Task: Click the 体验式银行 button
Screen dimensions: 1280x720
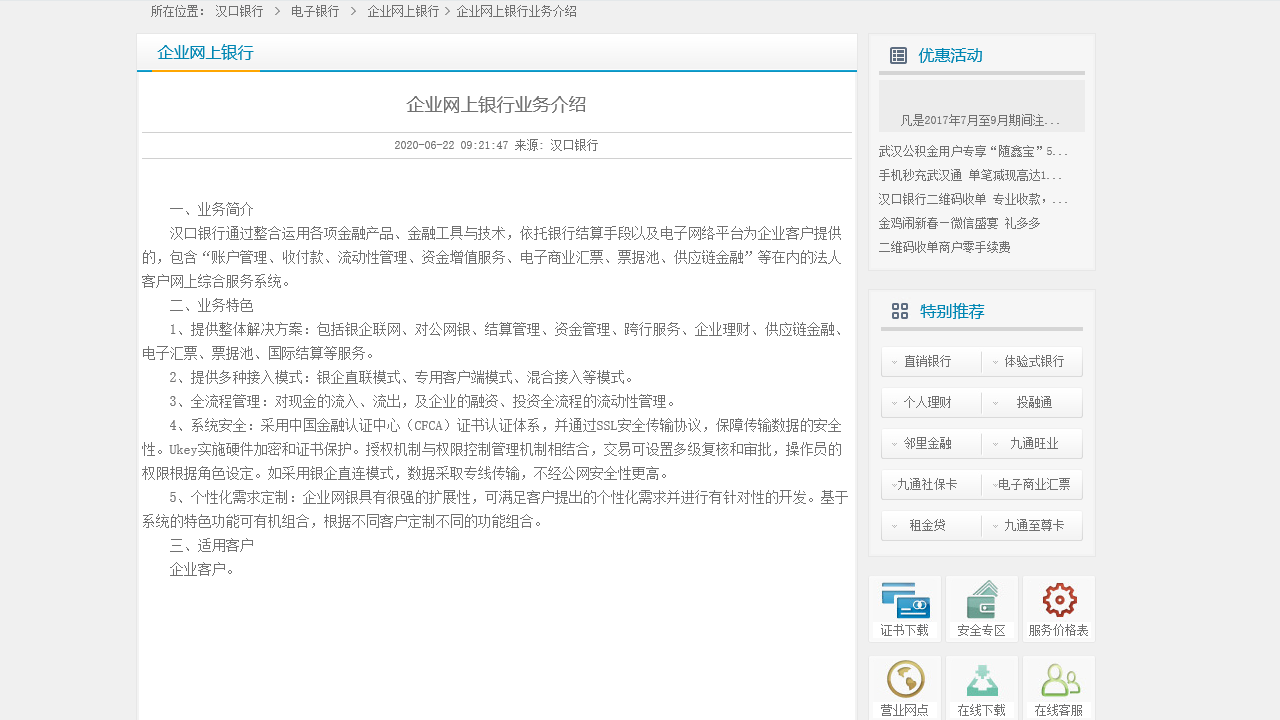Action: point(1032,361)
